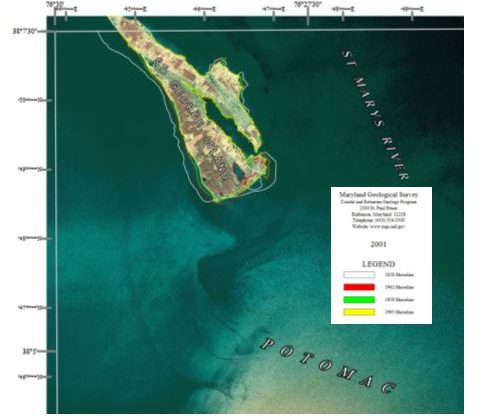Click the small pond near the island's southern tip

[x=239, y=170]
